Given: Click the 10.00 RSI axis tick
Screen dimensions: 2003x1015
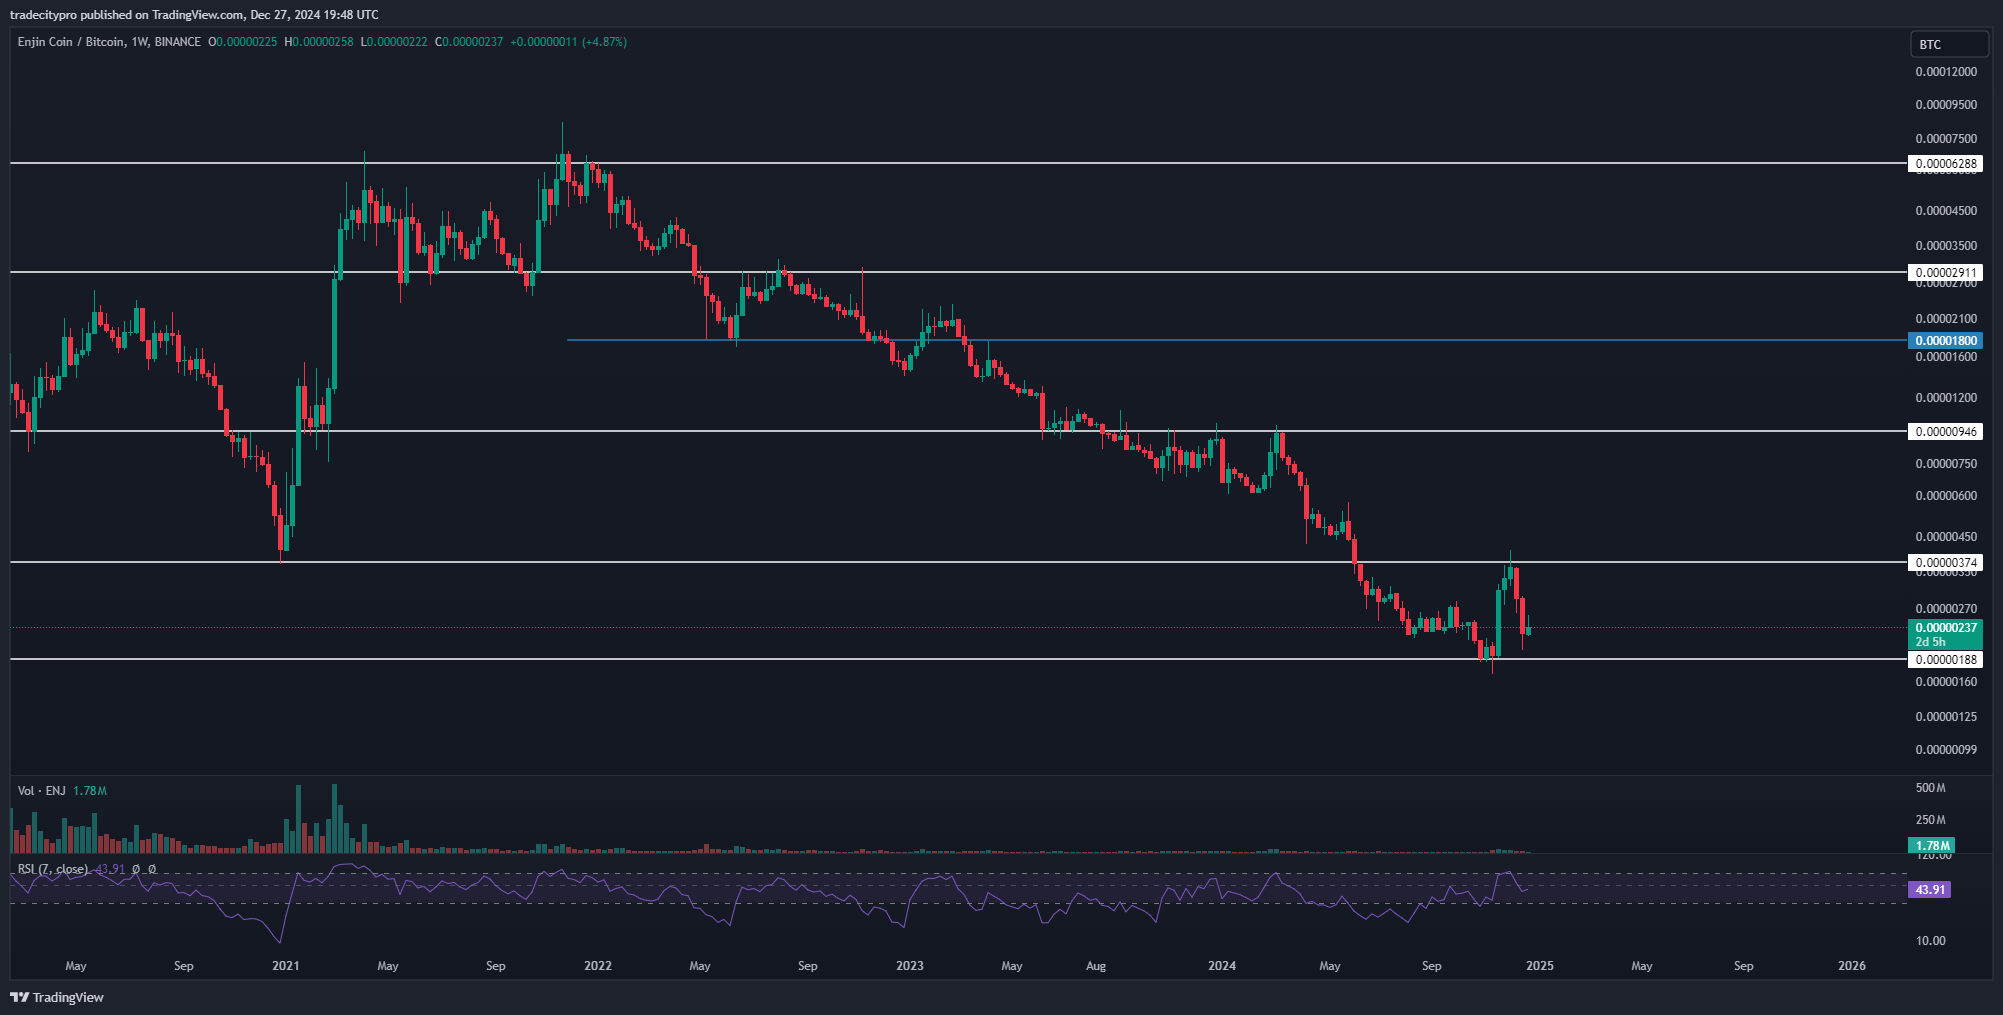Looking at the screenshot, I should [1930, 941].
